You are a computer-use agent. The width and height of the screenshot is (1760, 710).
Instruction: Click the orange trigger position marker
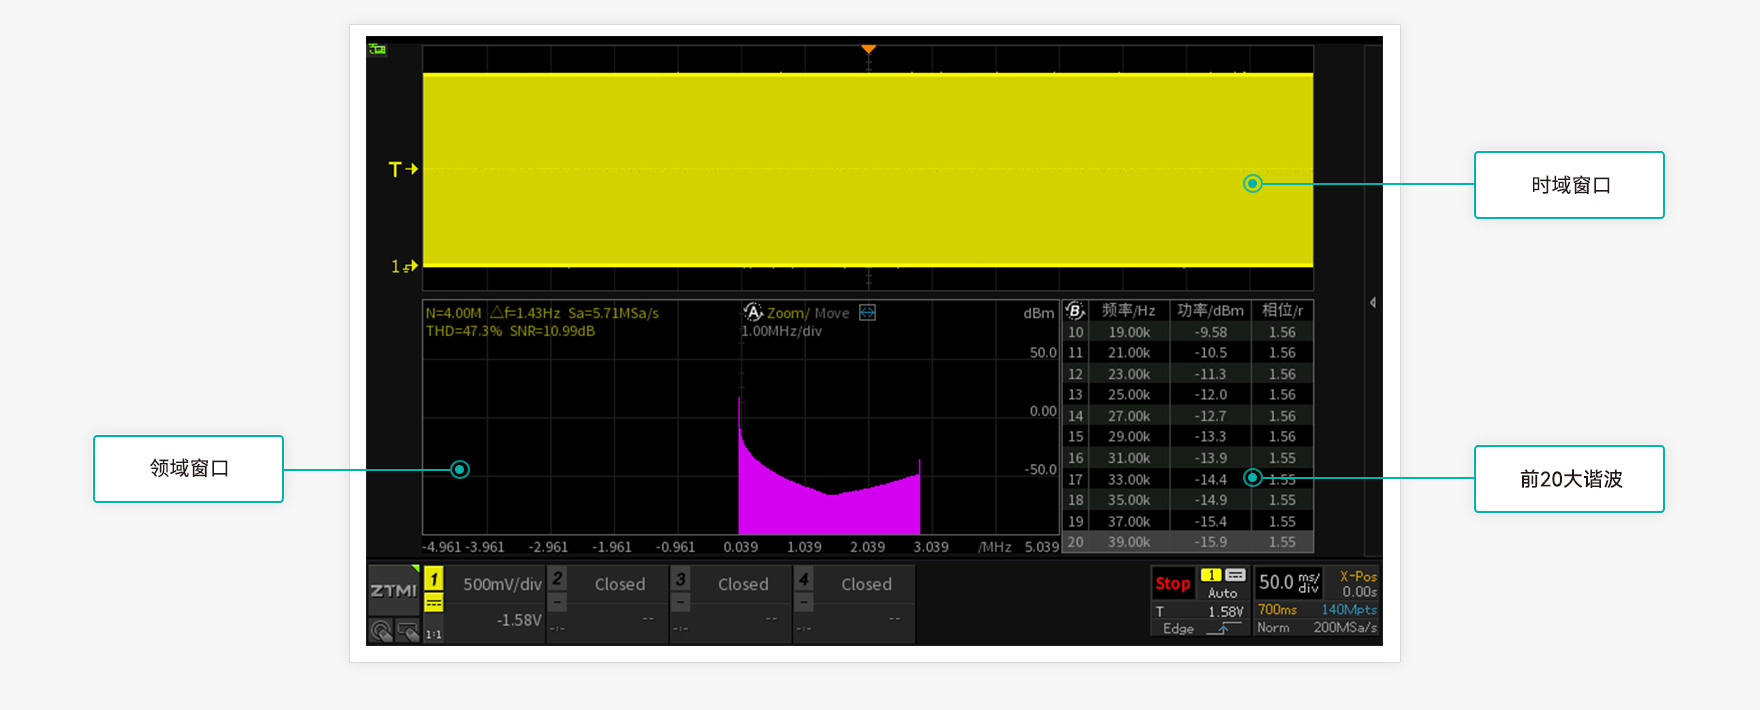pyautogui.click(x=868, y=49)
